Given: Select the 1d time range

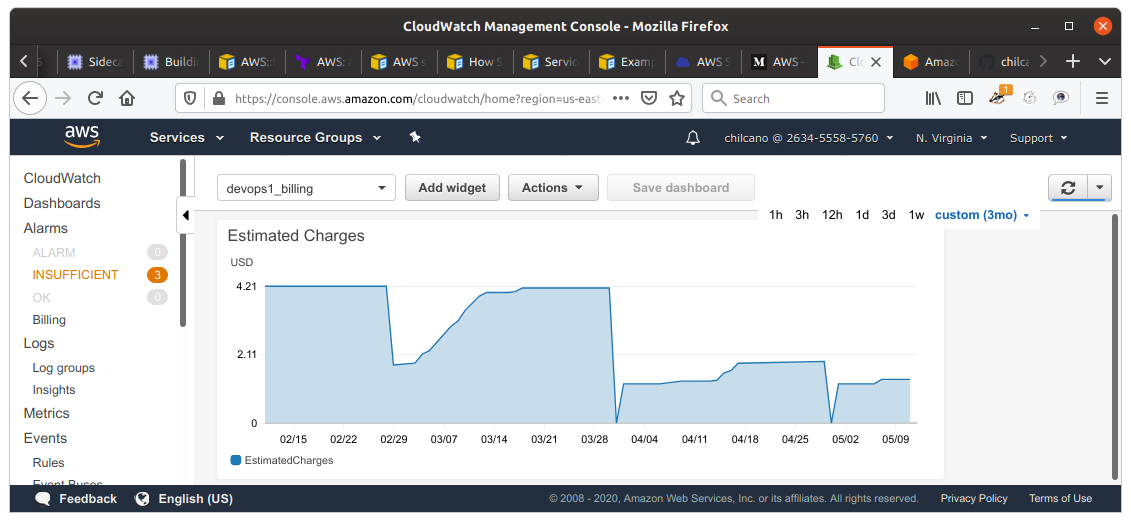Looking at the screenshot, I should tap(862, 215).
